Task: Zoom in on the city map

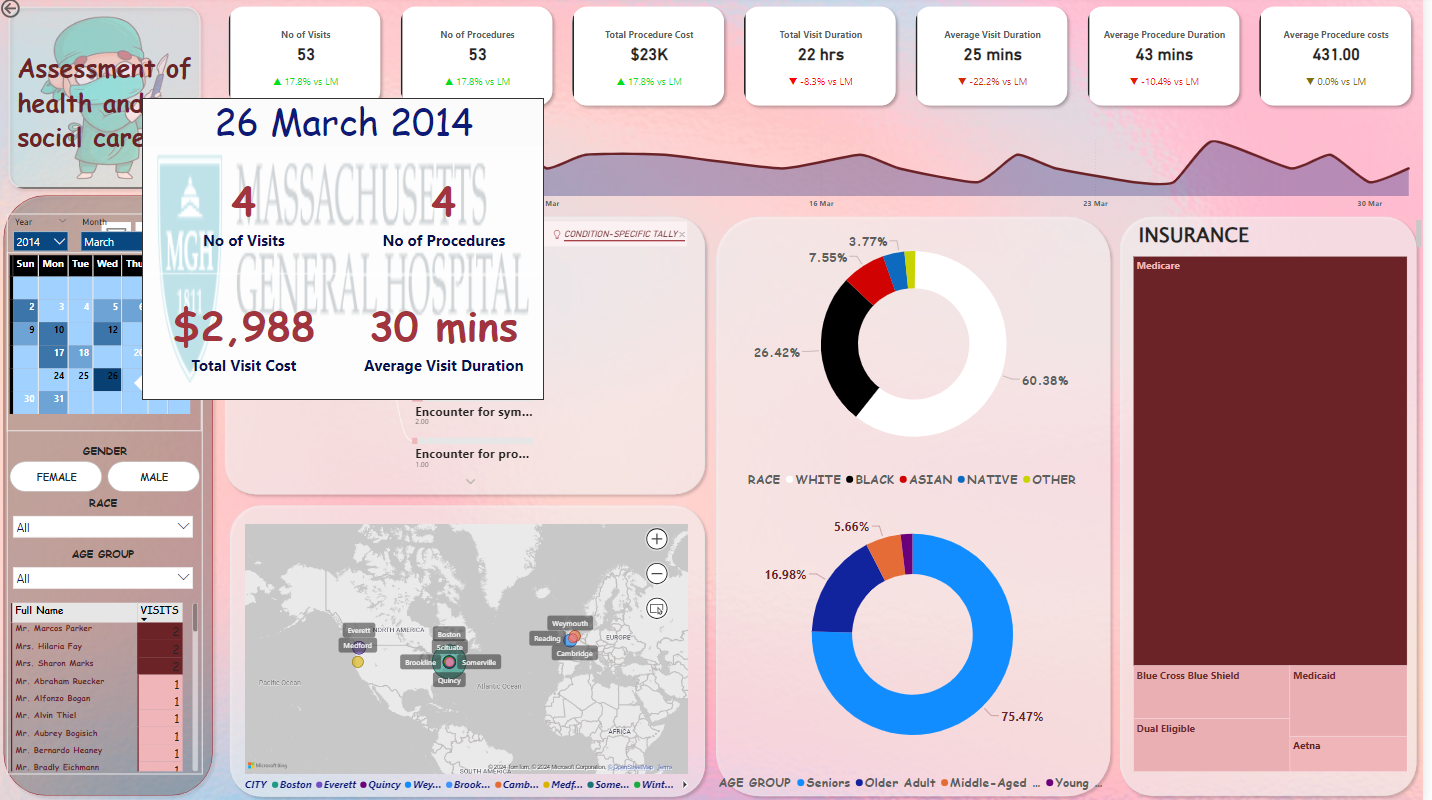Action: (x=657, y=539)
